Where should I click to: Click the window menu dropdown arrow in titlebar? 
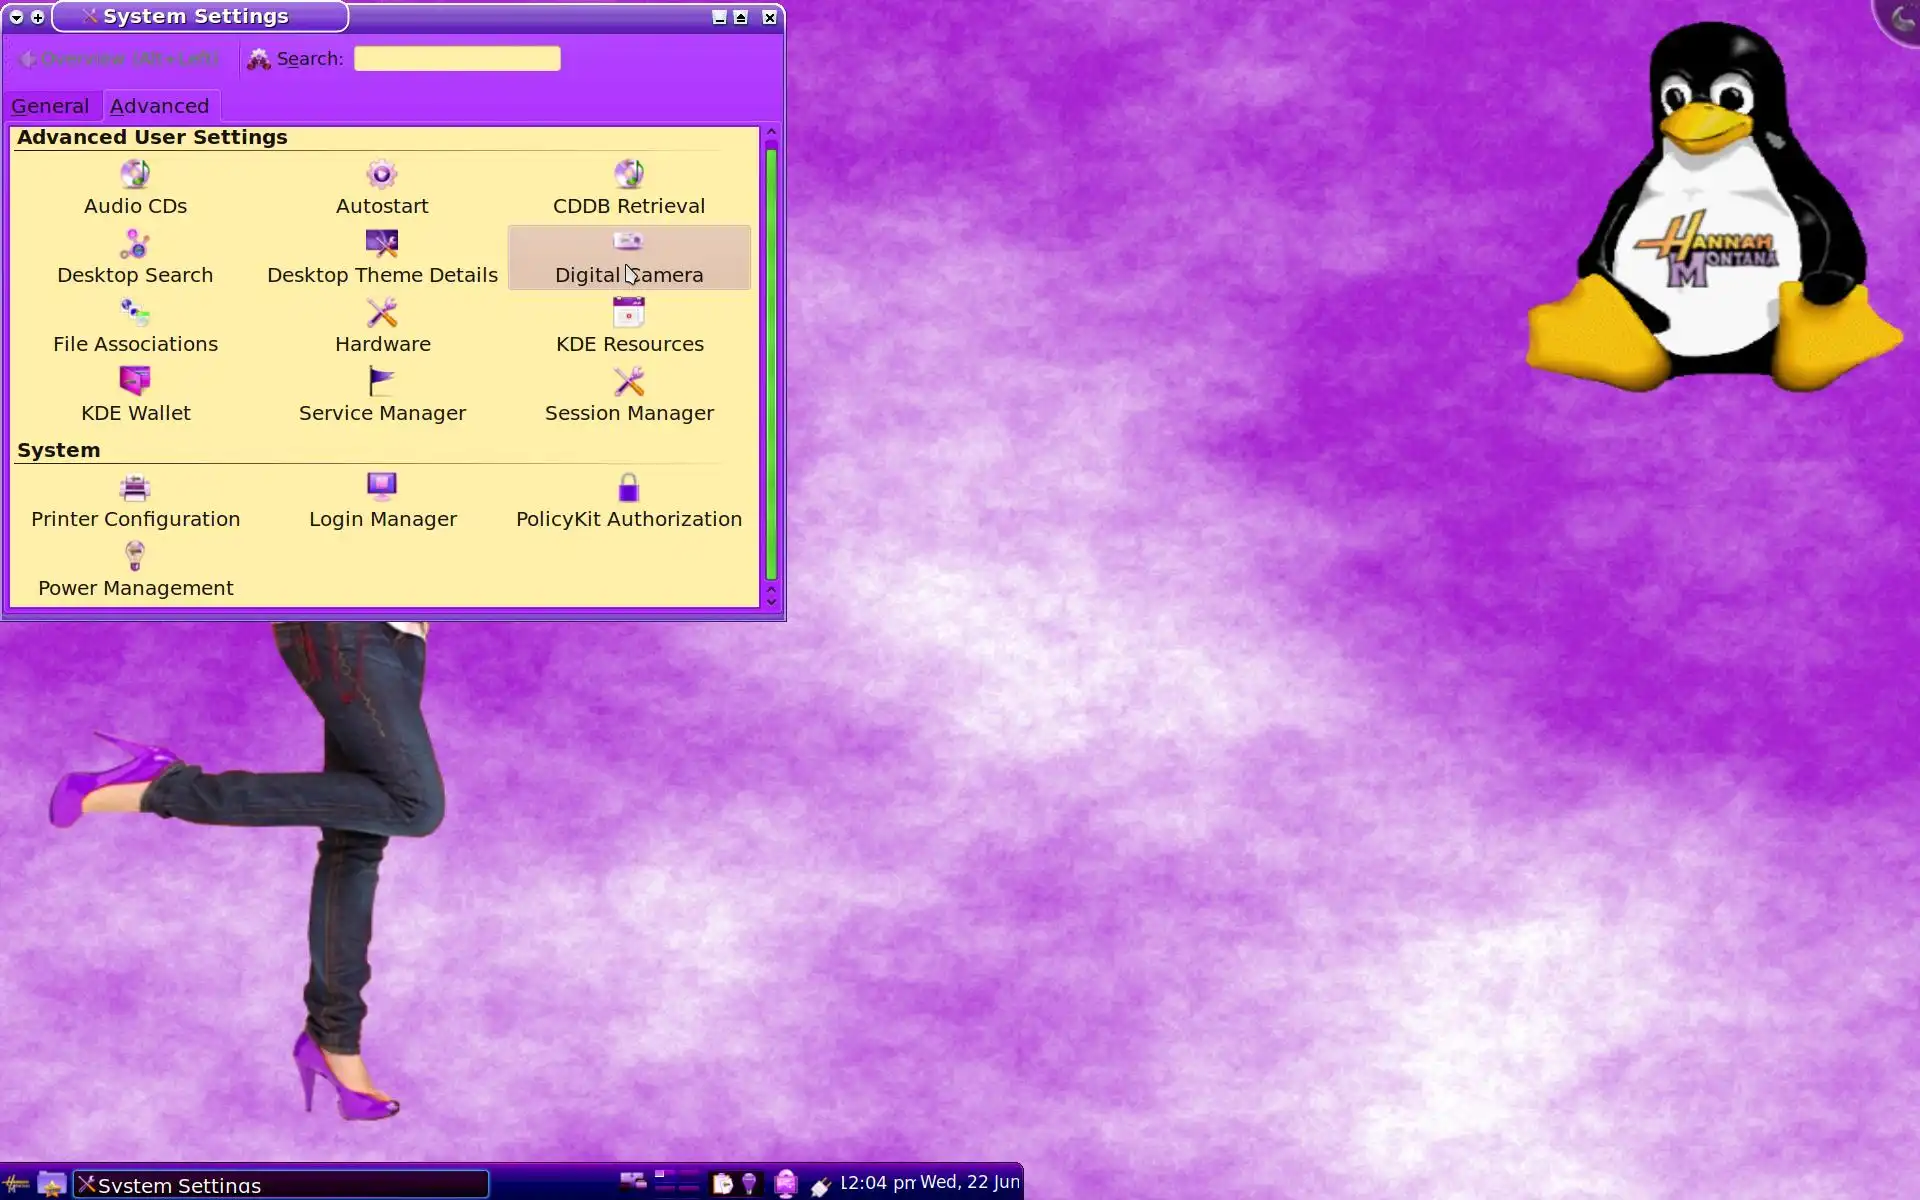(16, 17)
